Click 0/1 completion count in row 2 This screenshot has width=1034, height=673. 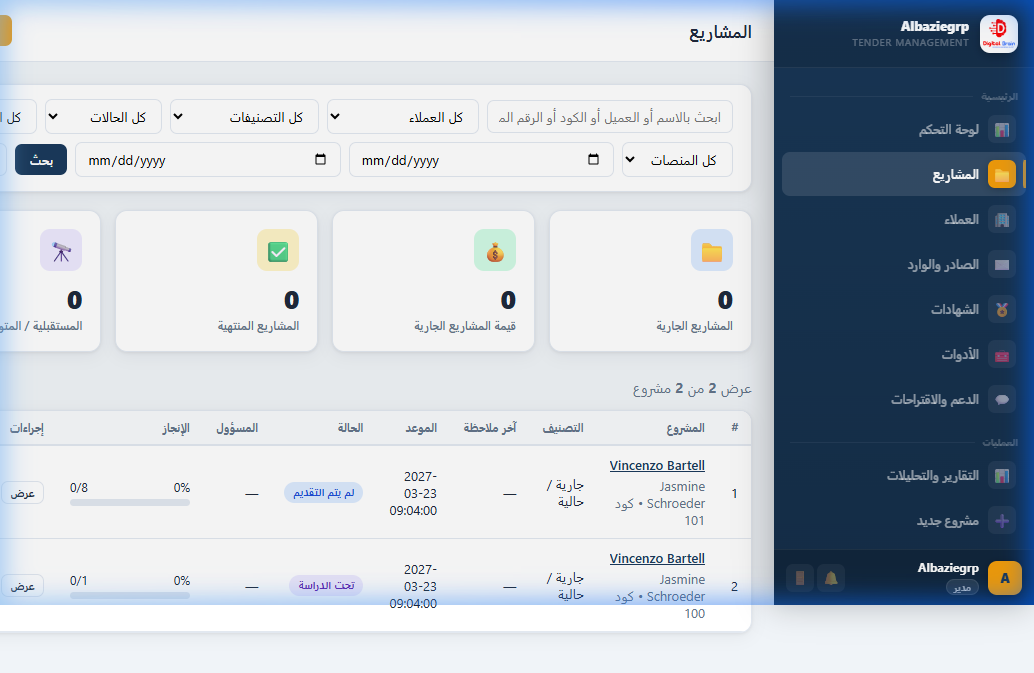(78, 581)
